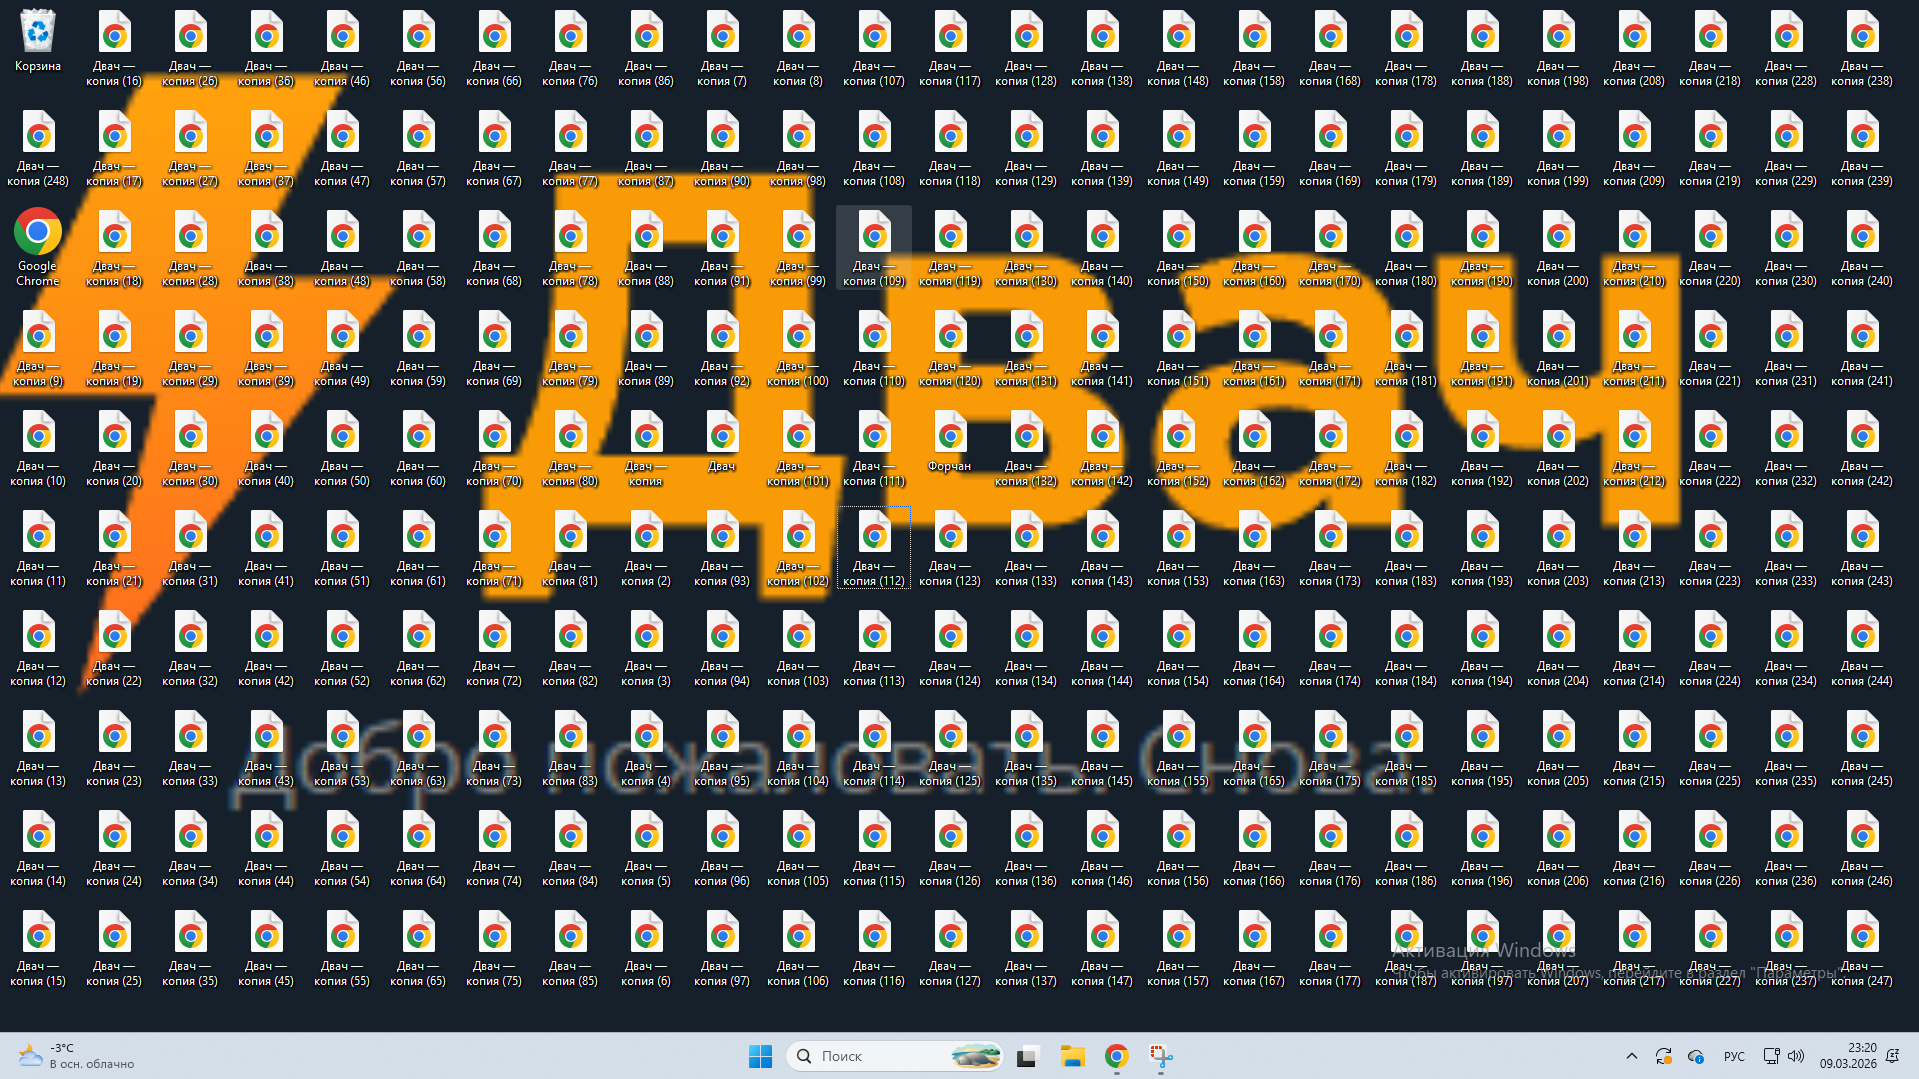This screenshot has width=1919, height=1079.
Task: Select shortcut Двач — копия (120)
Action: tap(950, 348)
